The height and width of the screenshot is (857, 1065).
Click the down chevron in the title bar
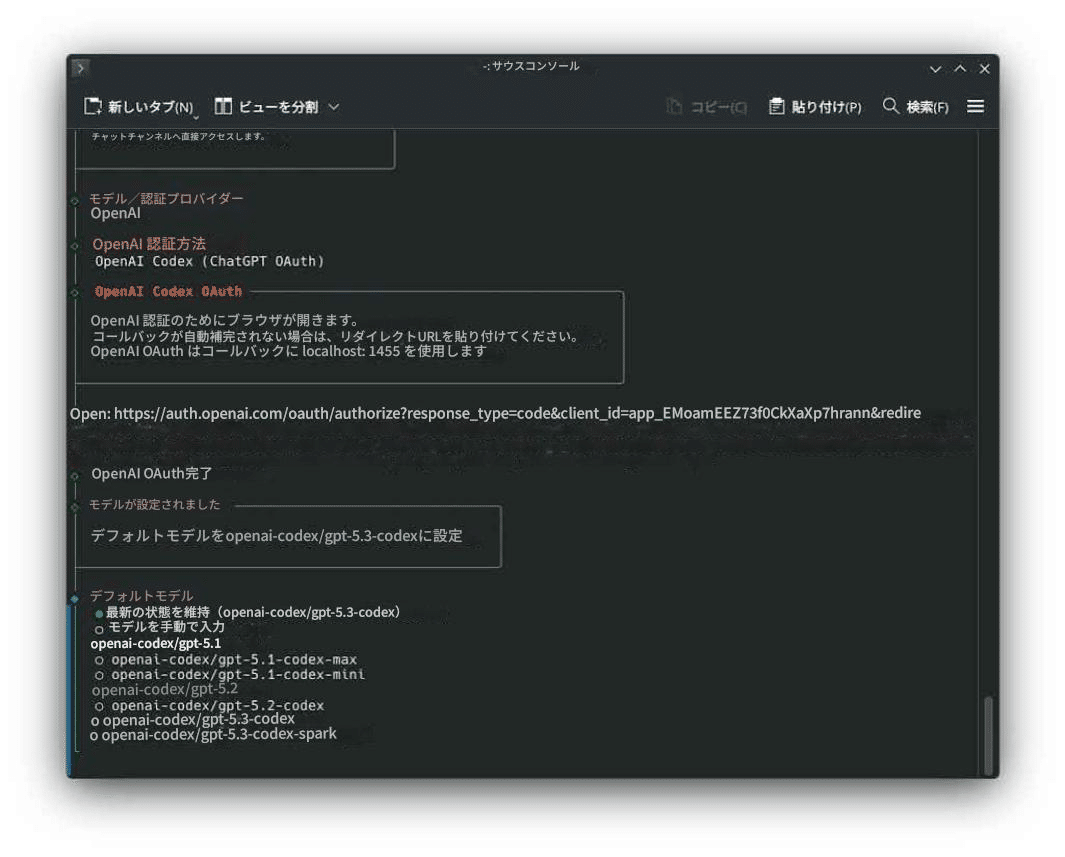pos(935,68)
